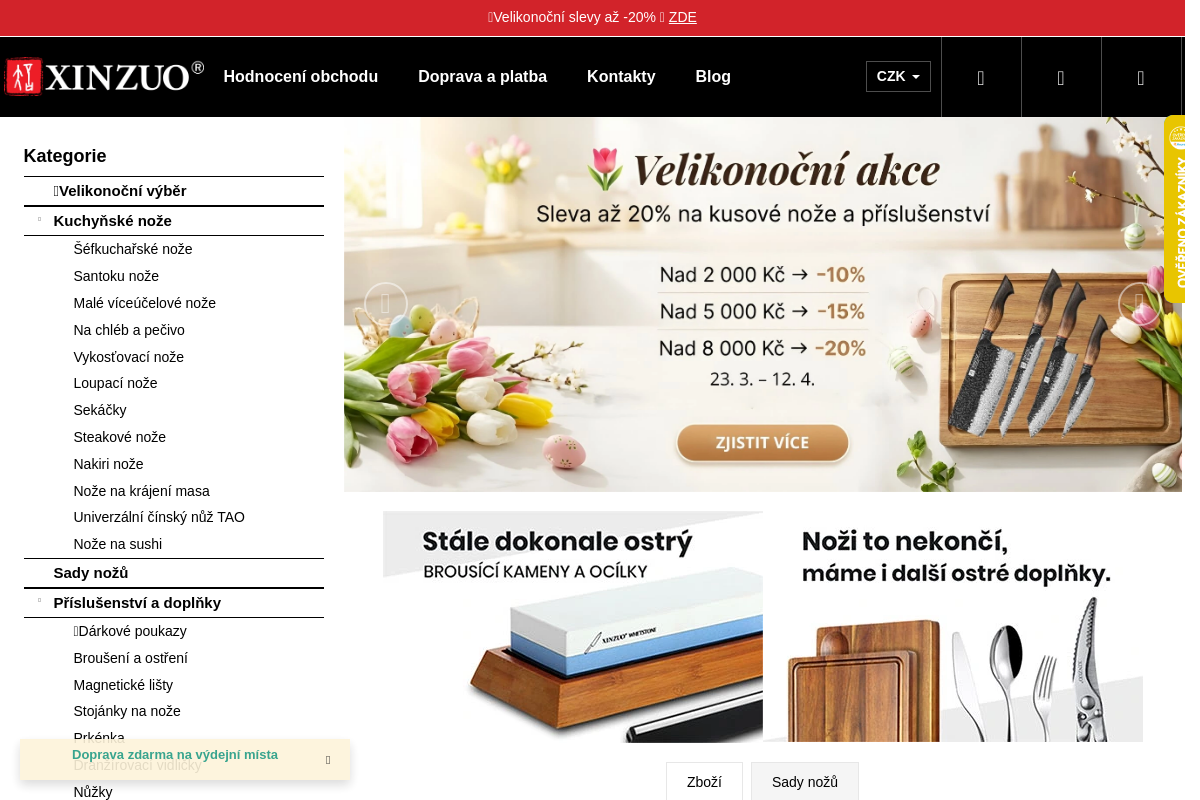Image resolution: width=1200 pixels, height=800 pixels.
Task: Click the XINZUO logo
Action: click(x=104, y=77)
